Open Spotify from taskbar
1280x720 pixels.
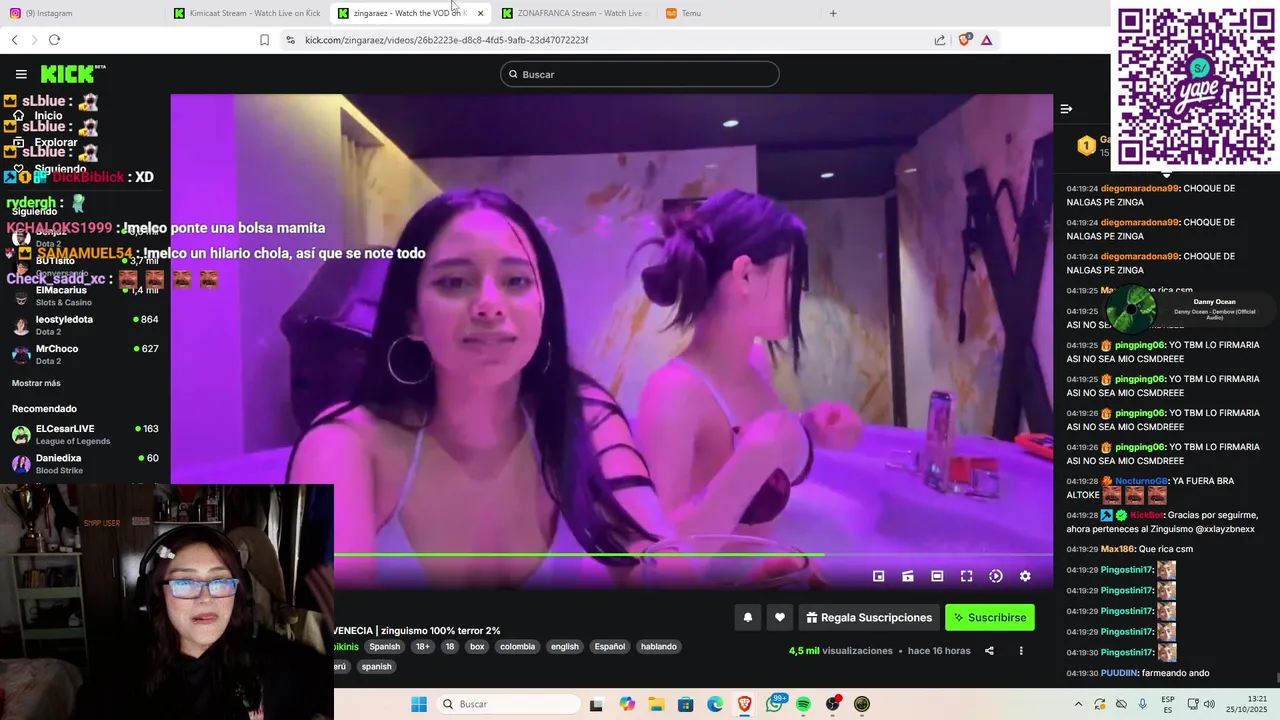pyautogui.click(x=803, y=704)
